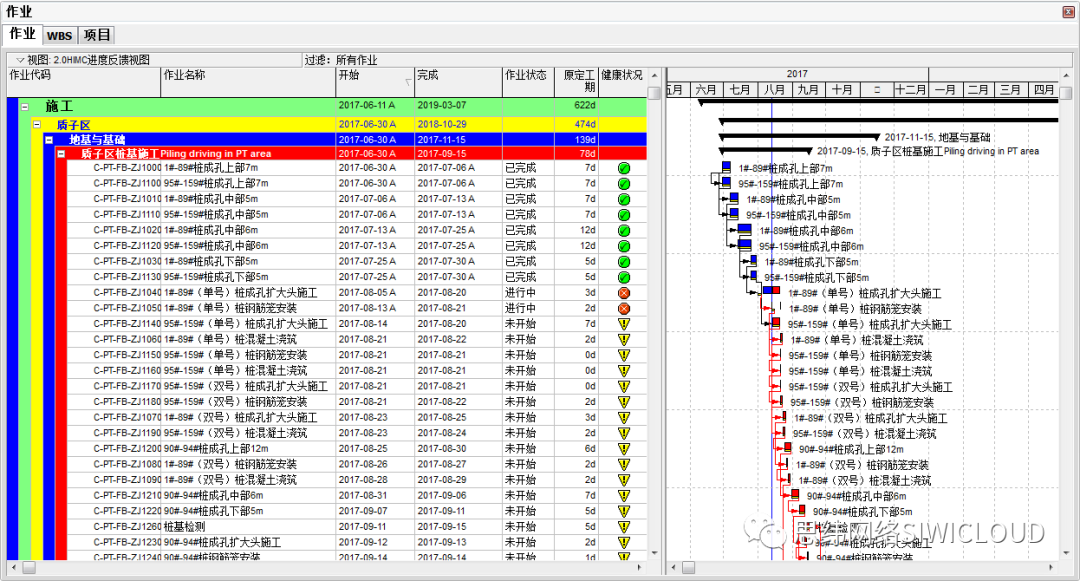Switch to the WBS tab
Viewport: 1080px width, 581px height.
coord(60,36)
